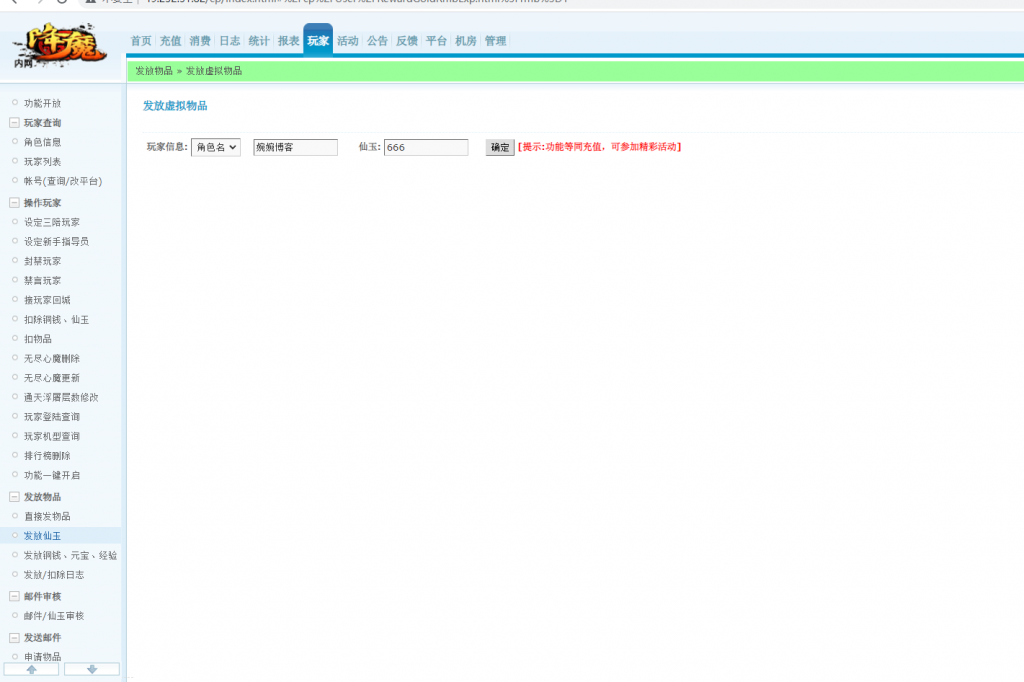Click 发放物品 in the breadcrumb bar
Viewport: 1024px width, 682px height.
pyautogui.click(x=154, y=71)
